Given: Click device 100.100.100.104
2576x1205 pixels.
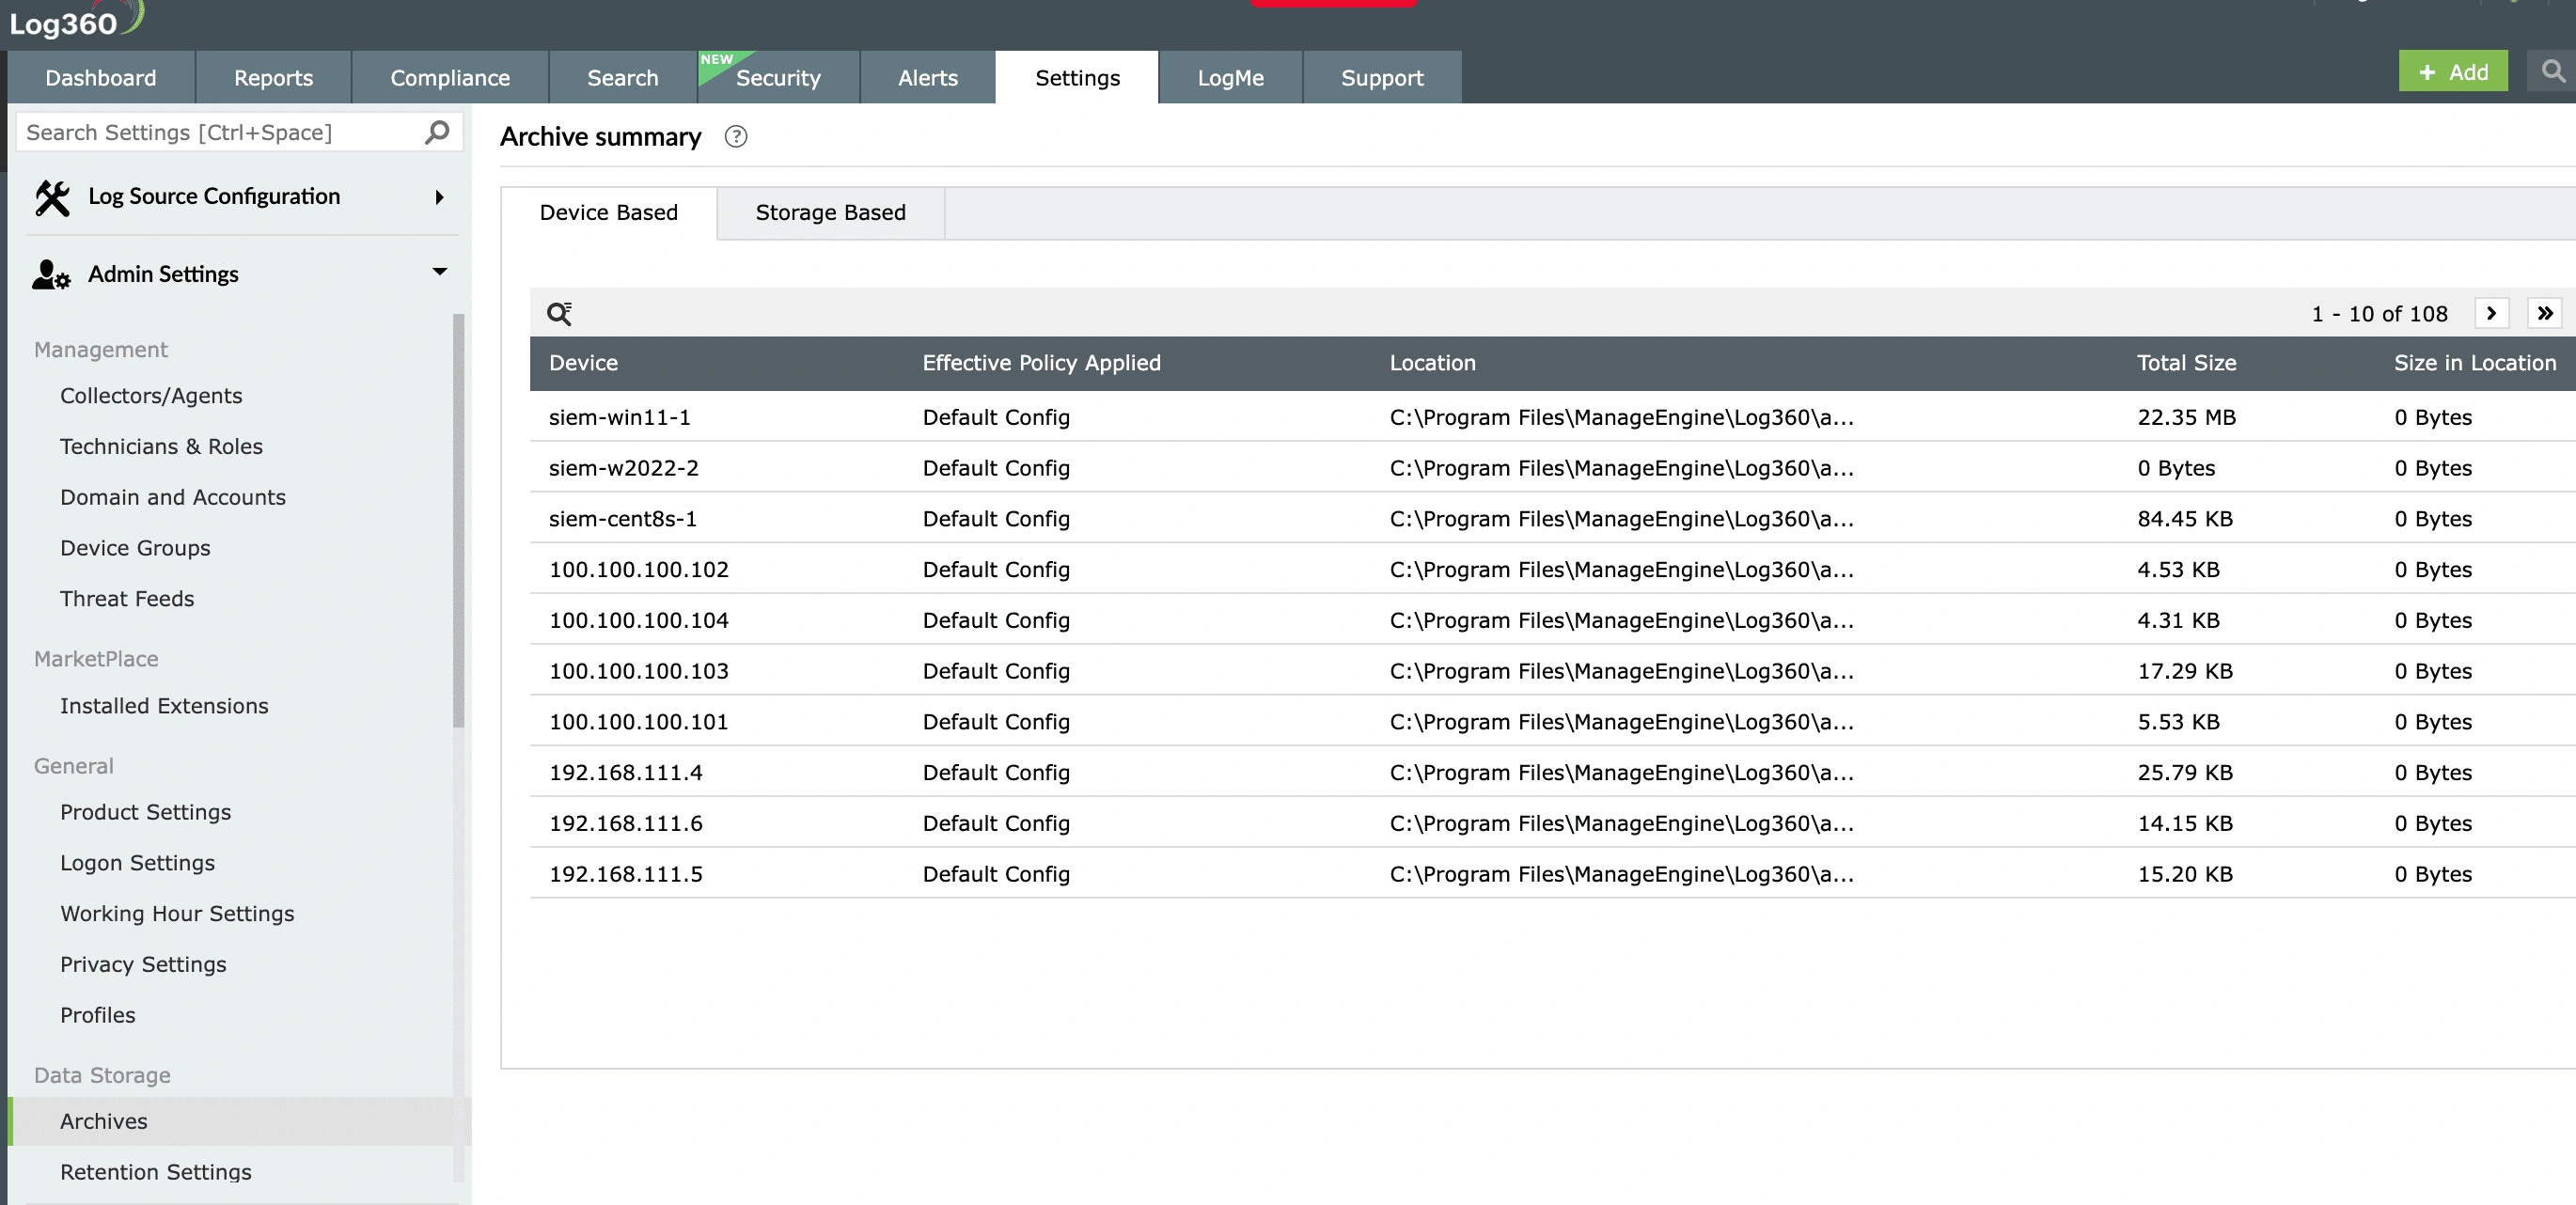Looking at the screenshot, I should pos(639,621).
